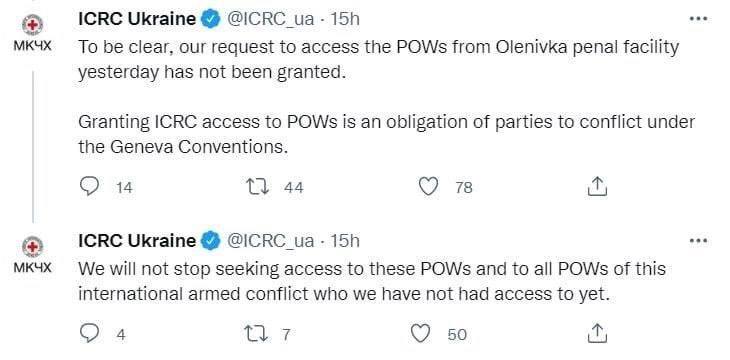Like the tweet with 50 likes
Image resolution: width=730 pixels, height=360 pixels.
(x=421, y=333)
